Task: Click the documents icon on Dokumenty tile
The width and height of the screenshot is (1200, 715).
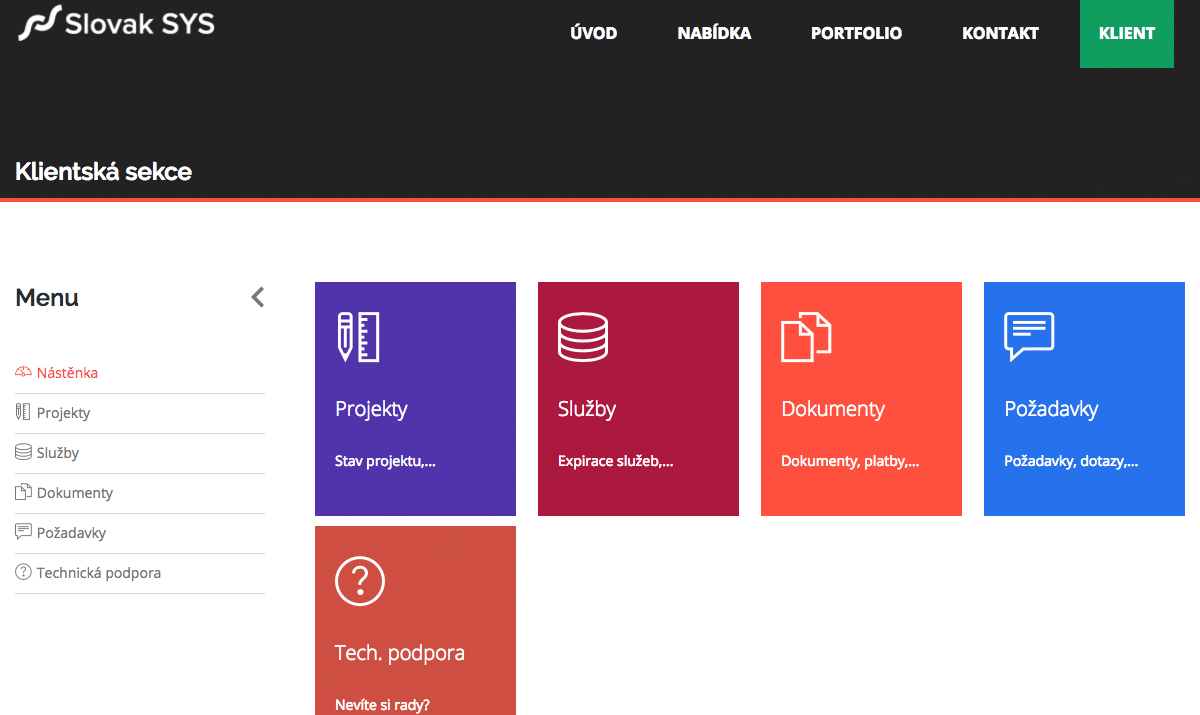Action: click(805, 337)
